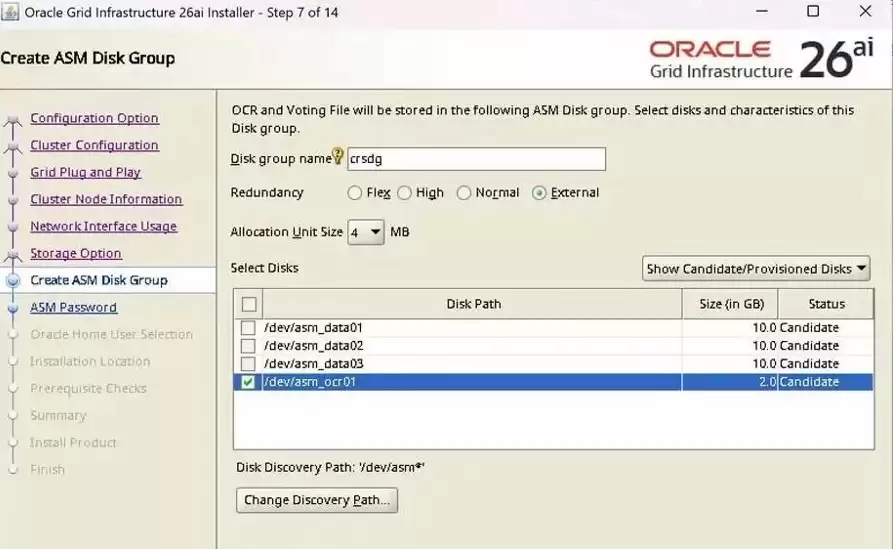Screen dimensions: 895x549
Task: Click the installer window title bar icon
Action: (x=10, y=11)
